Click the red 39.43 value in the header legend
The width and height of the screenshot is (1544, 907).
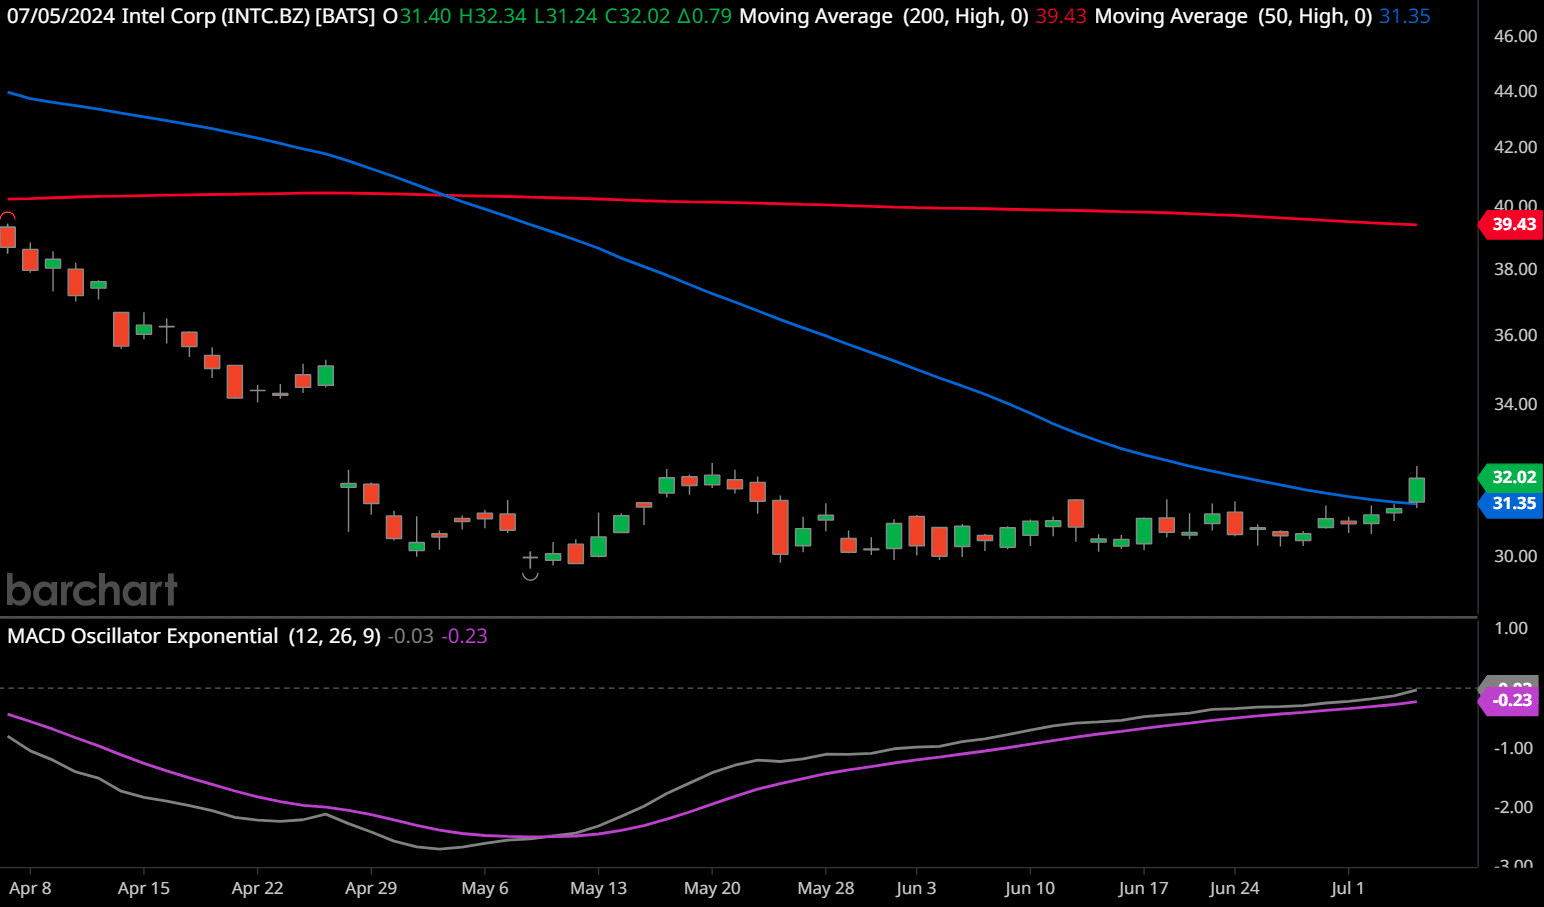point(1061,17)
